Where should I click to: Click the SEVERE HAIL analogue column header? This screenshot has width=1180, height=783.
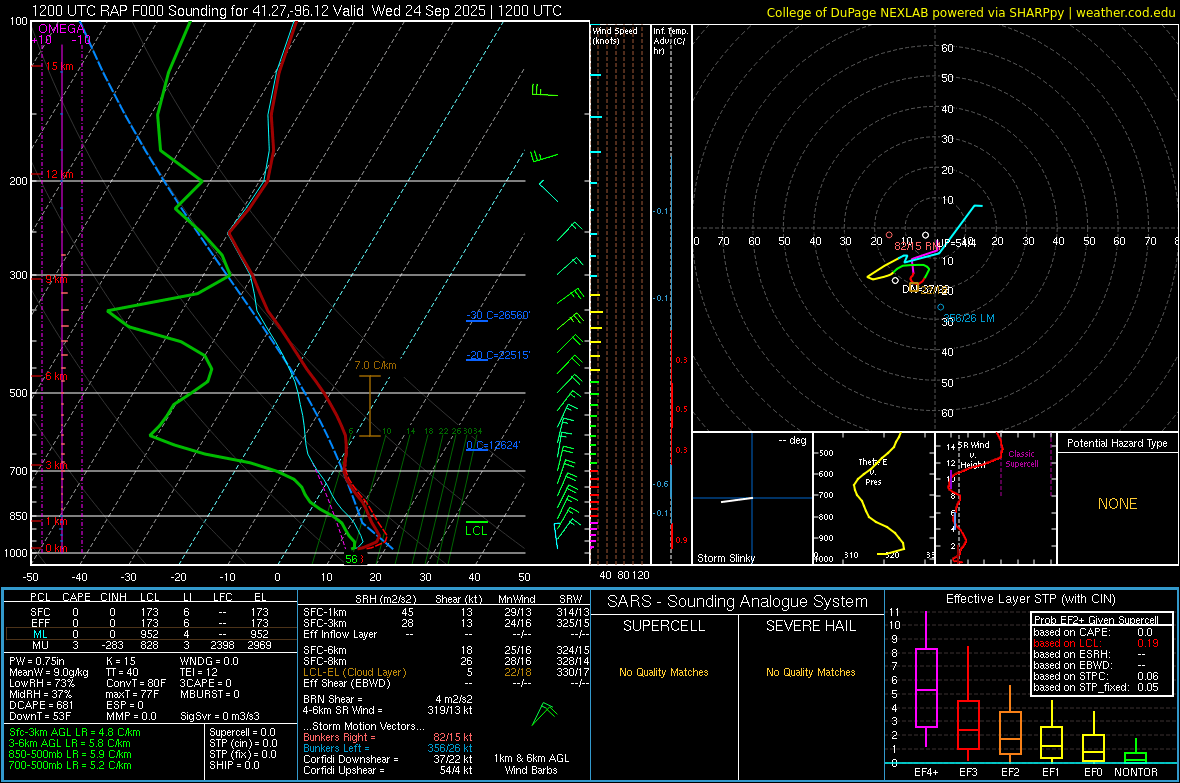(811, 626)
